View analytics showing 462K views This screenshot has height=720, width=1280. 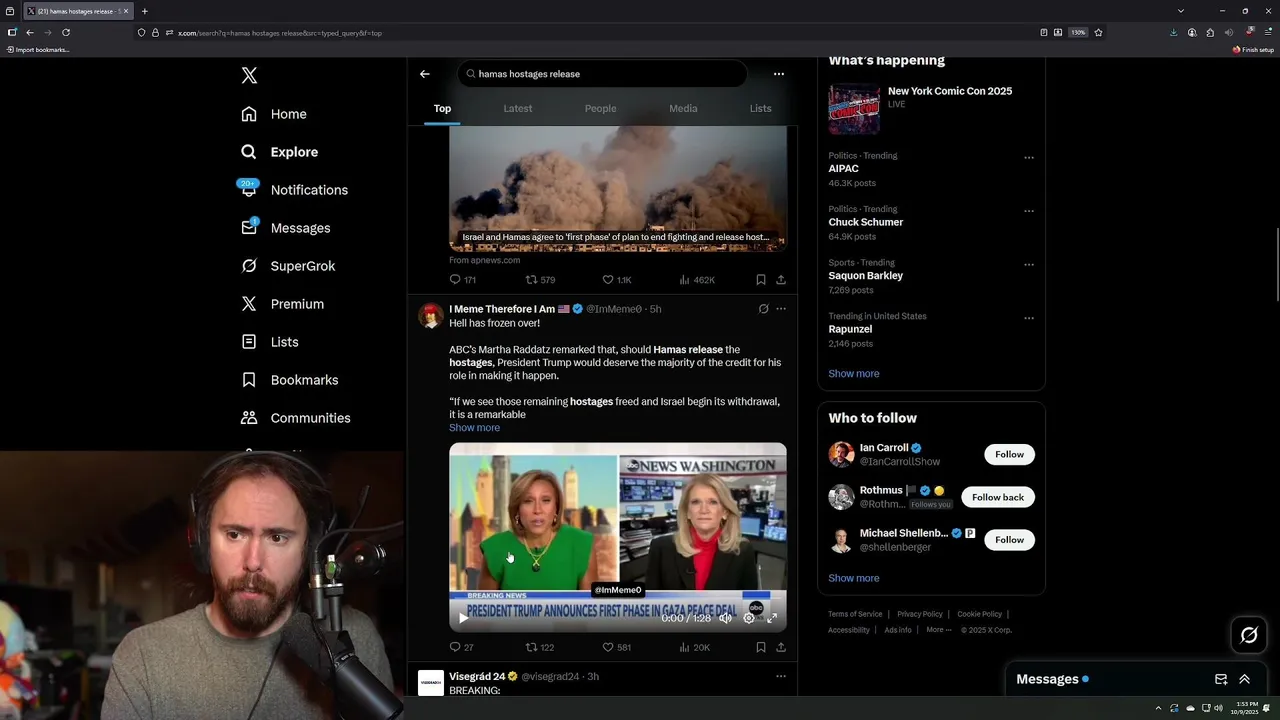(x=697, y=280)
